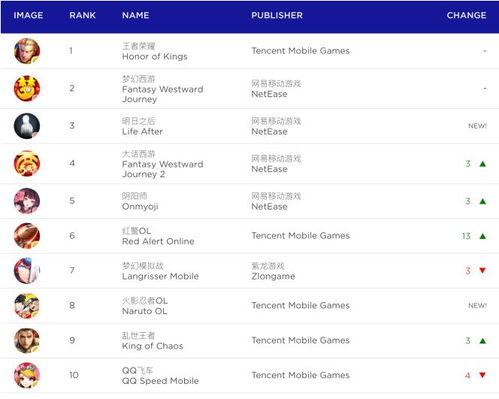This screenshot has height=399, width=499.
Task: Click the Fantasy Westward Journey 2 icon
Action: pyautogui.click(x=27, y=163)
